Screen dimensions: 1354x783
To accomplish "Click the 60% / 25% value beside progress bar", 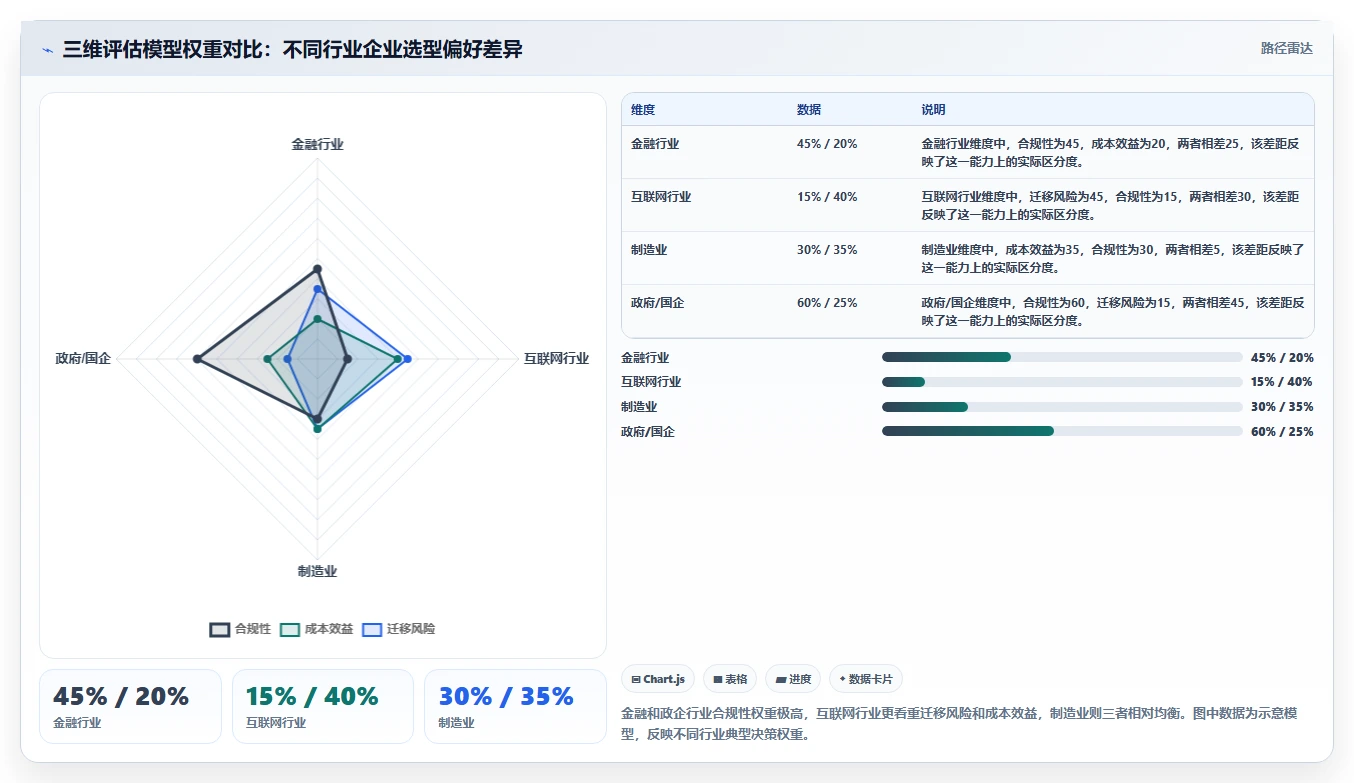I will pyautogui.click(x=1282, y=431).
